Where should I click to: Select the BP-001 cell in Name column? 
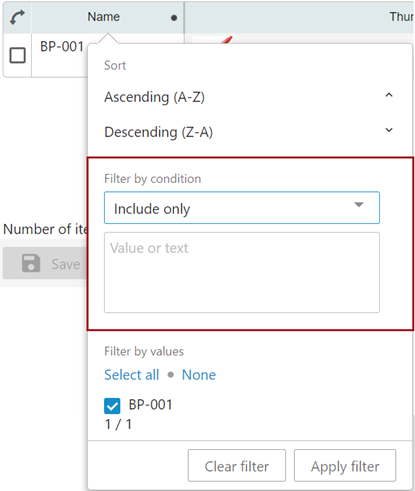[x=62, y=47]
